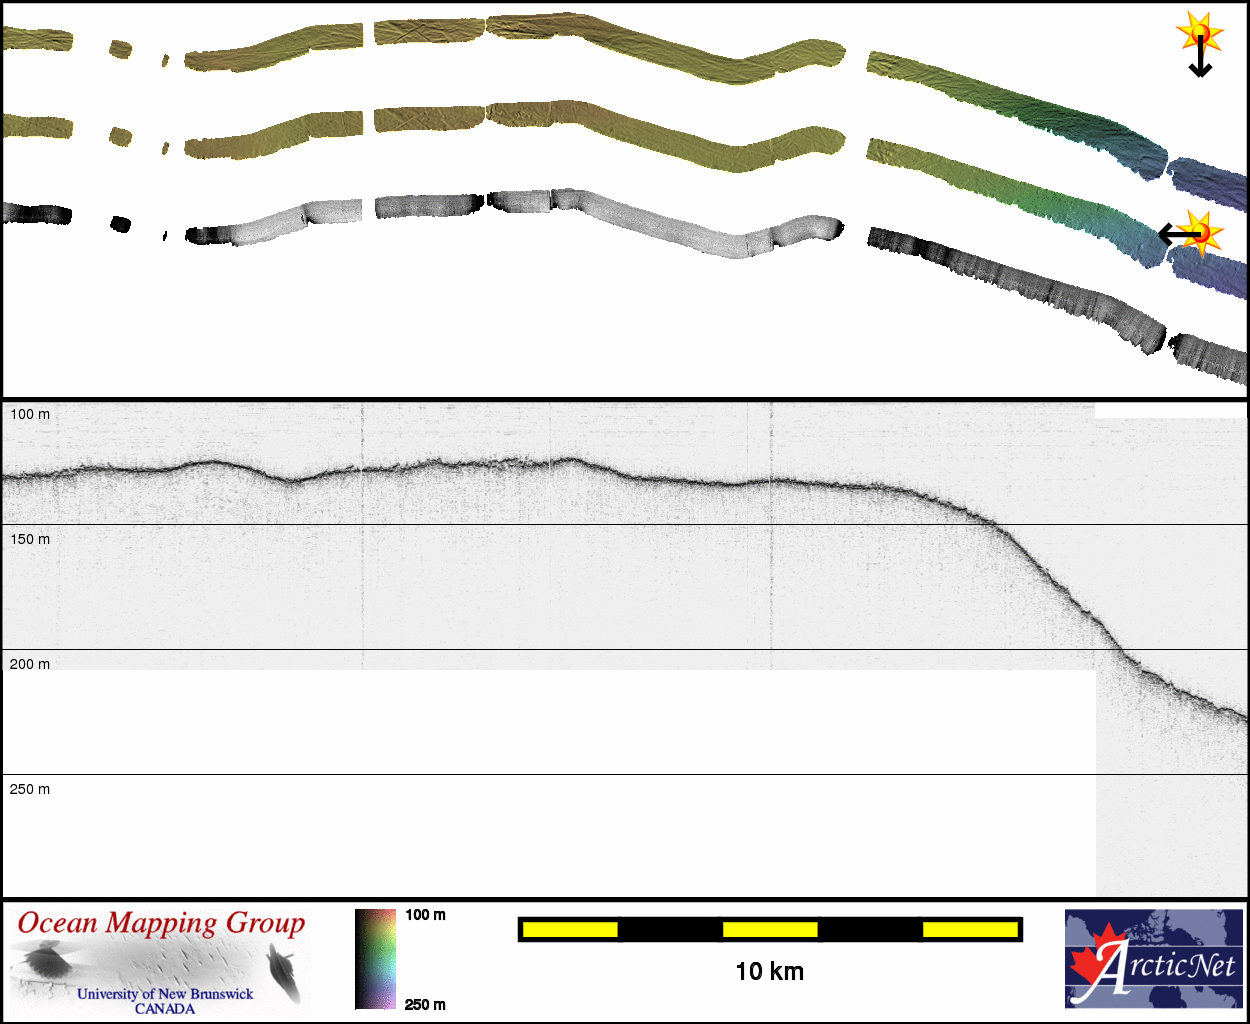Click the ArcticNet logo
Screen dimensions: 1250x1024
[1153, 959]
